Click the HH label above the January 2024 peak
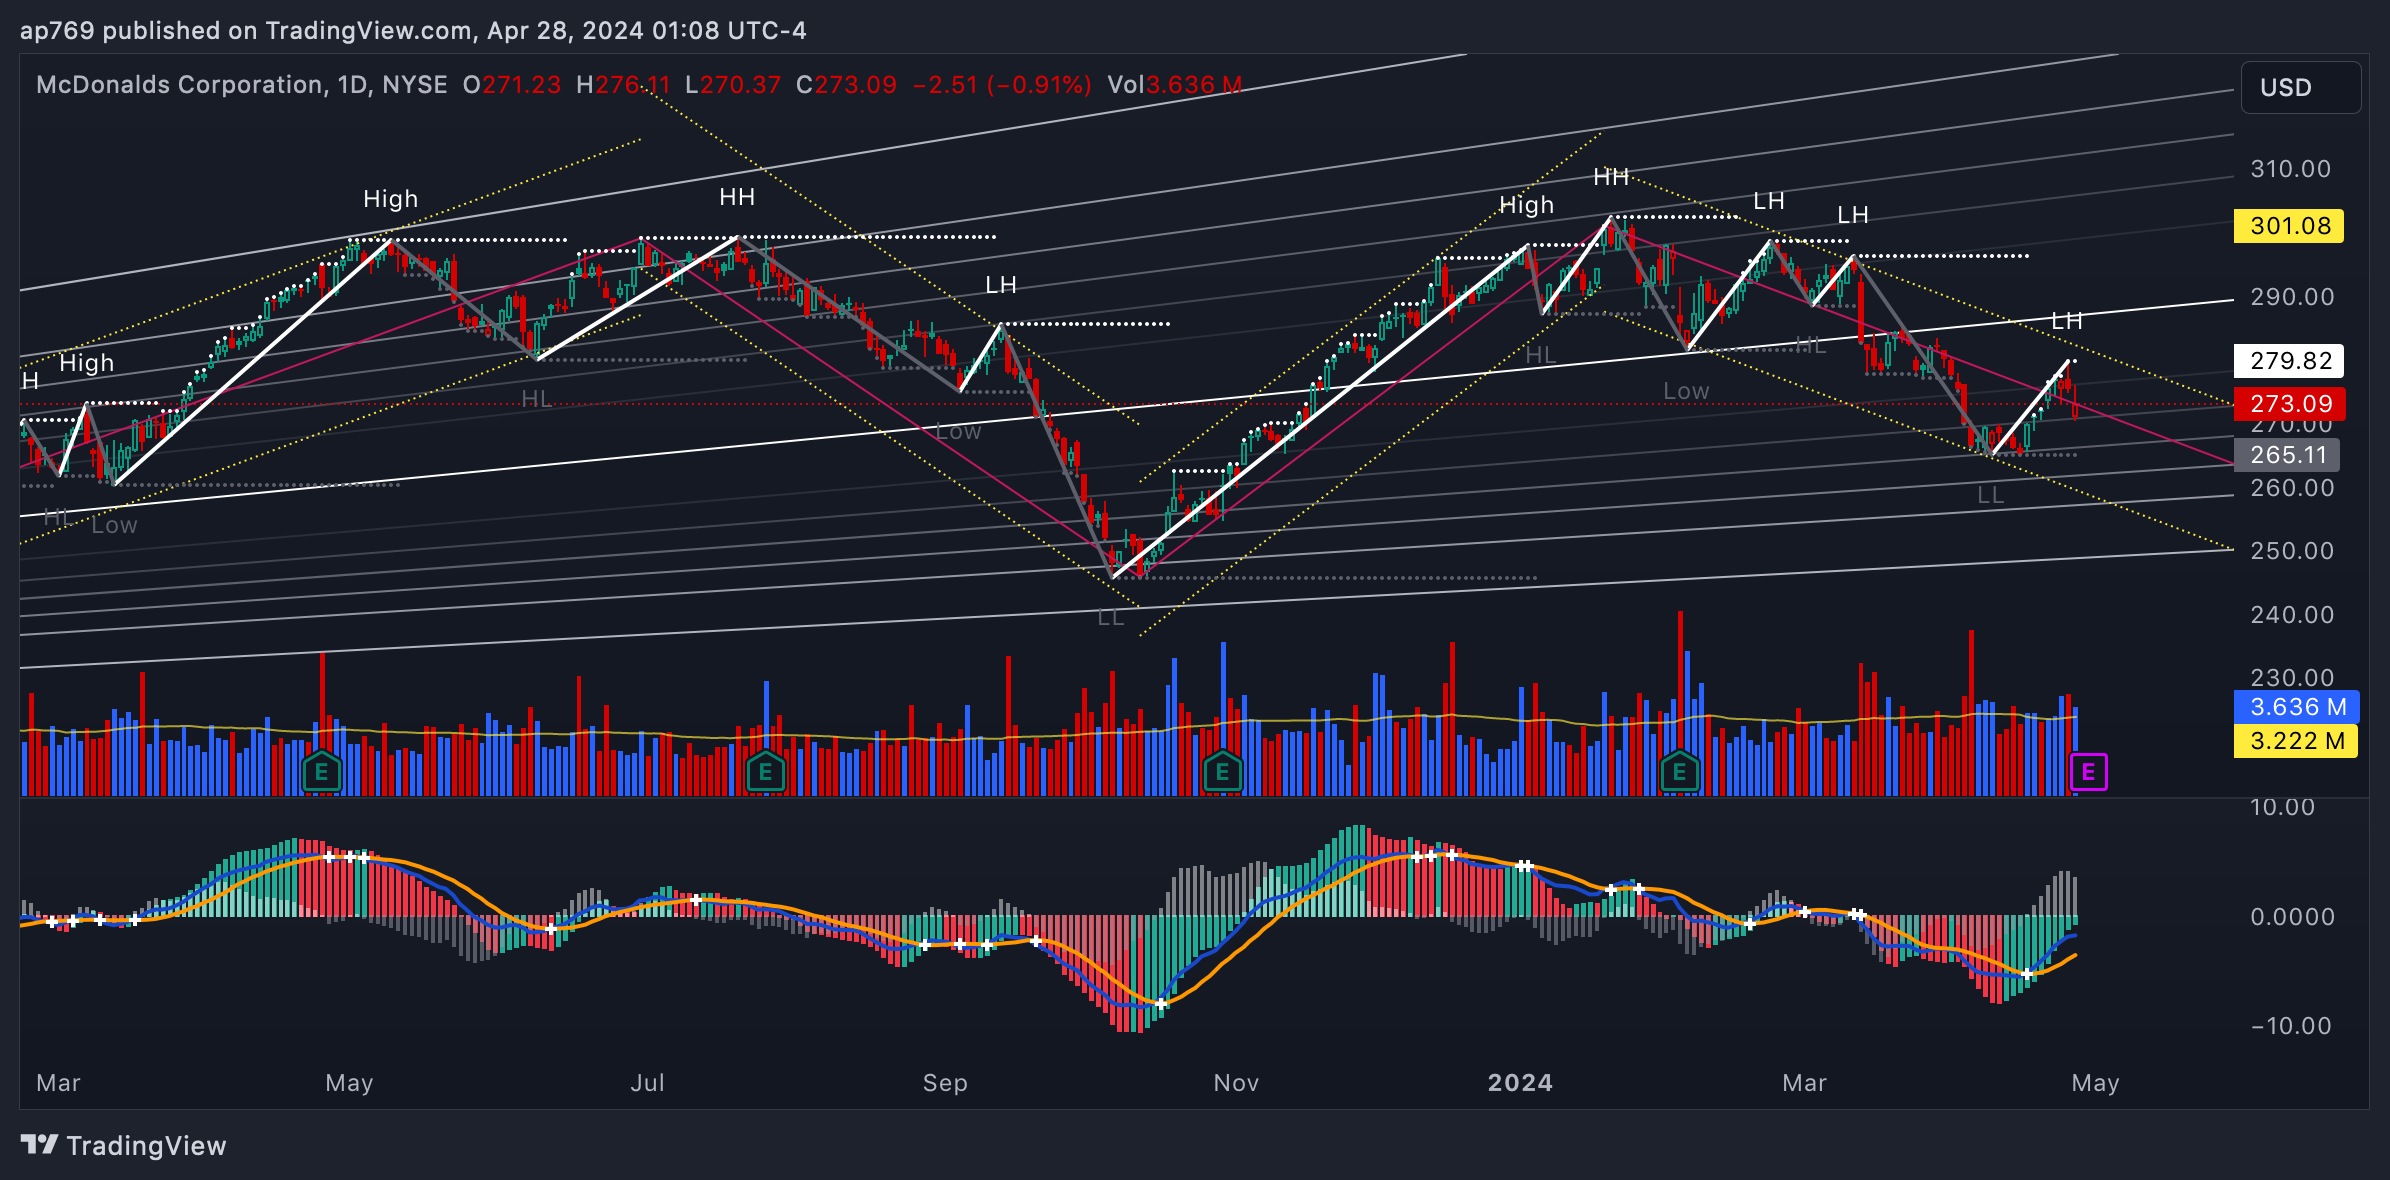2390x1180 pixels. click(x=1611, y=177)
